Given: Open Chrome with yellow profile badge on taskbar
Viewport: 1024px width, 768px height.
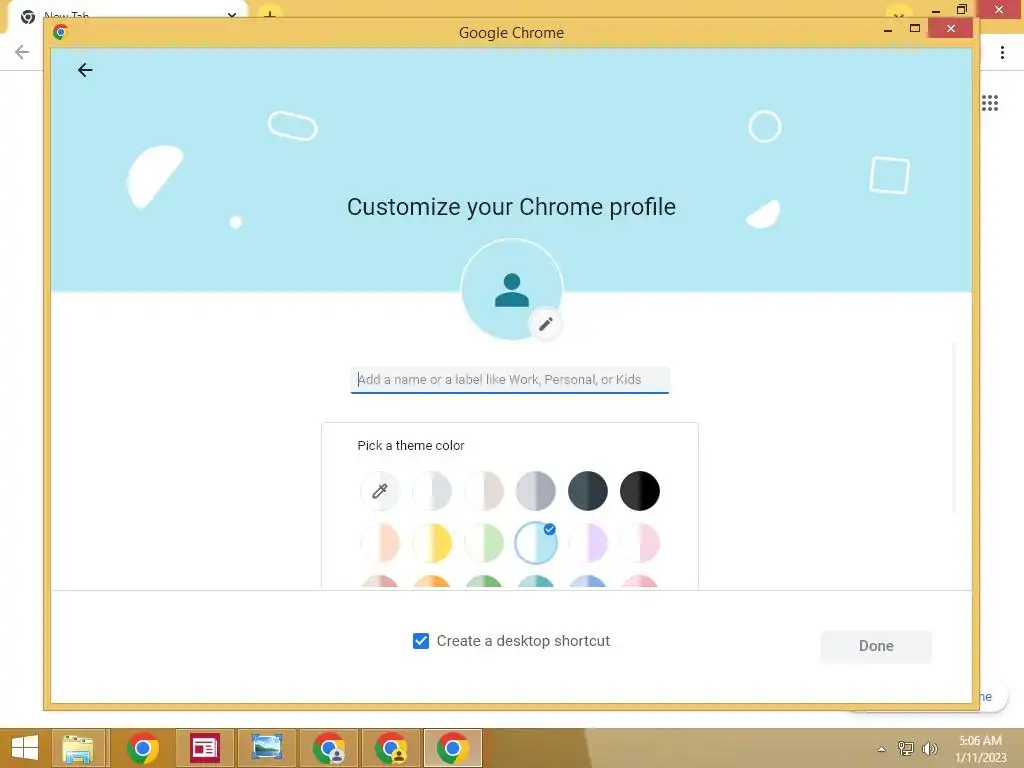Looking at the screenshot, I should pos(391,748).
